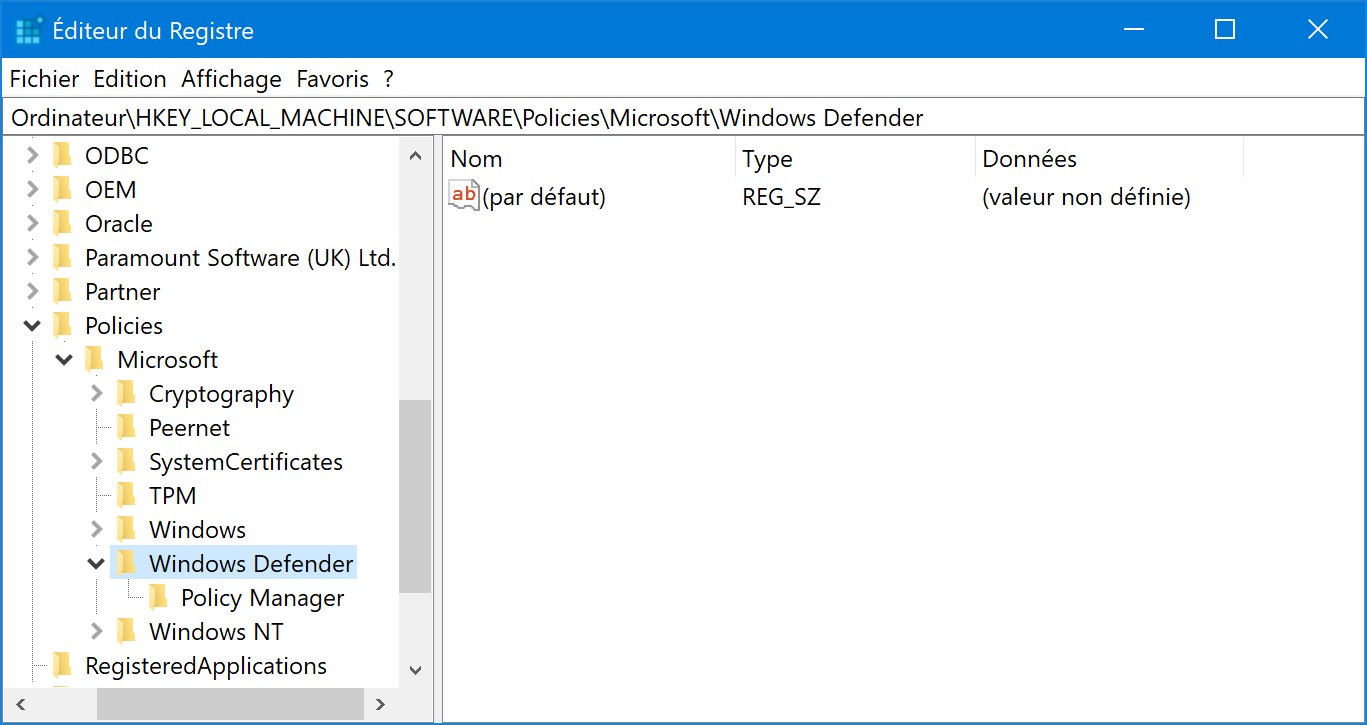Select the ODBC folder icon
Image resolution: width=1367 pixels, height=725 pixels.
pyautogui.click(x=63, y=156)
